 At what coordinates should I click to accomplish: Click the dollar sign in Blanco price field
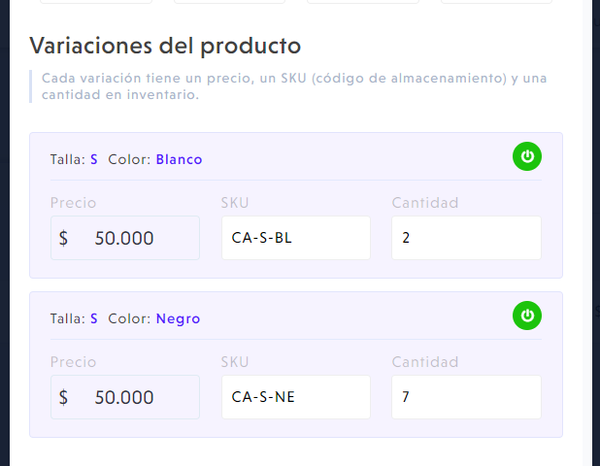pos(64,238)
